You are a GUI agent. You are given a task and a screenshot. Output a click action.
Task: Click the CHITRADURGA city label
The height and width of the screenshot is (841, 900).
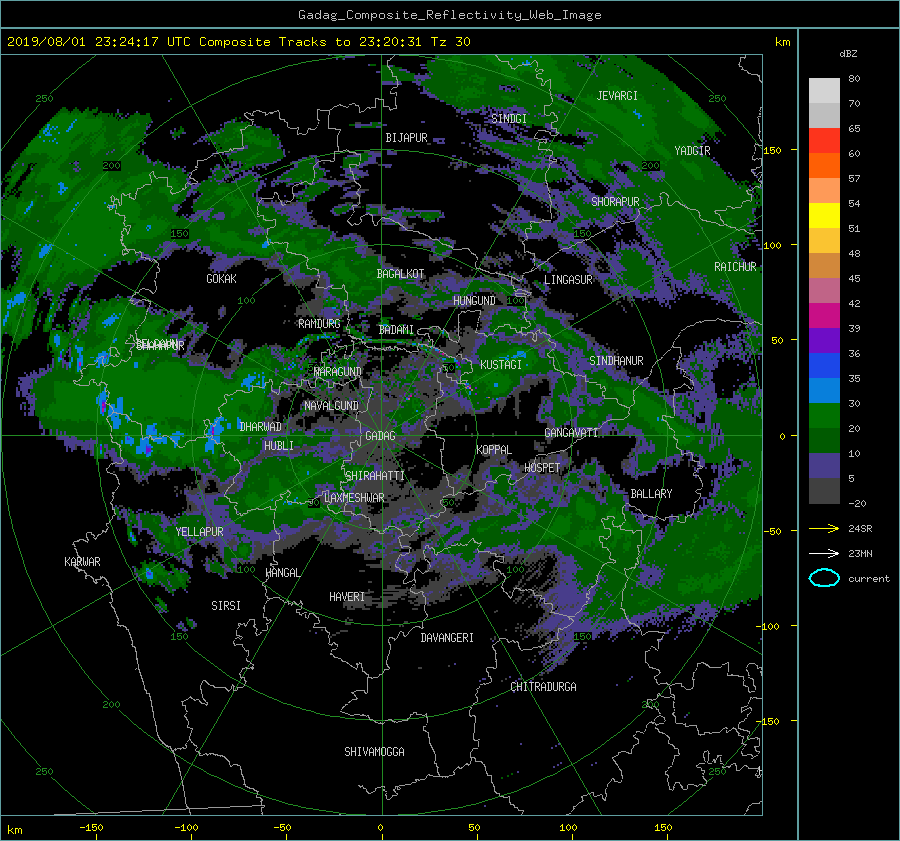[544, 687]
